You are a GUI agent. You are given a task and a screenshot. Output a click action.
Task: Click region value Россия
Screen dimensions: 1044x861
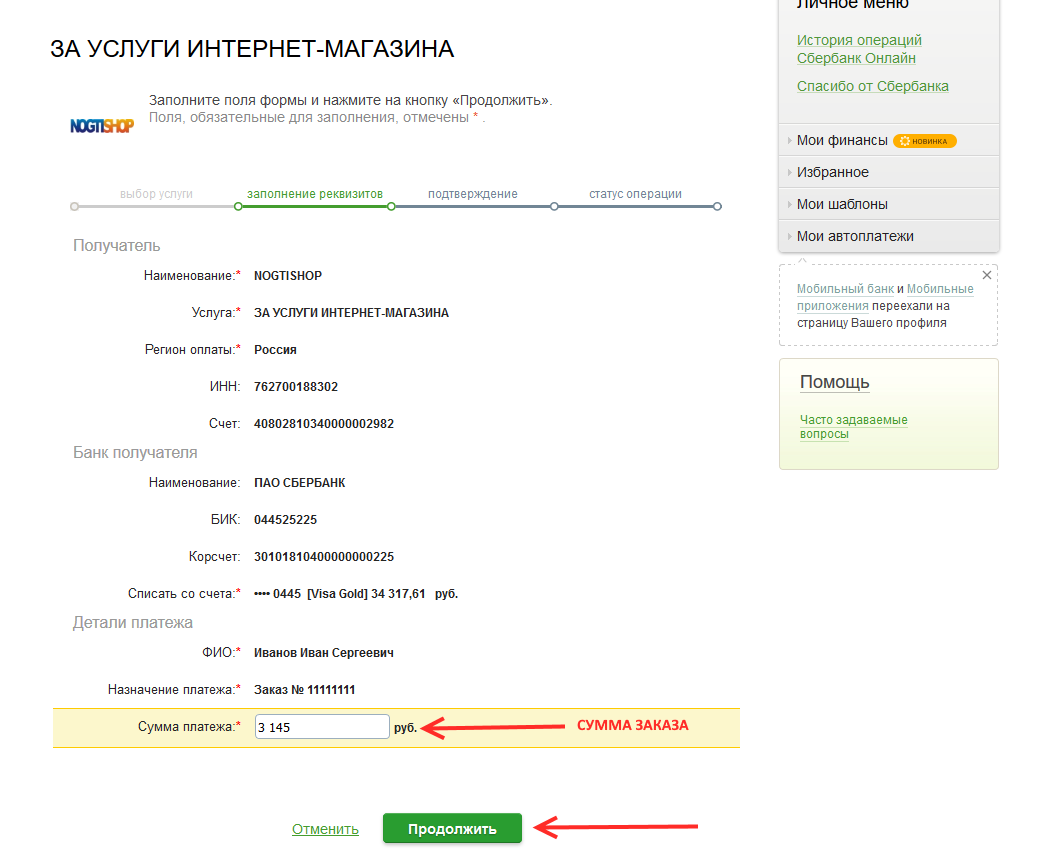click(x=275, y=350)
